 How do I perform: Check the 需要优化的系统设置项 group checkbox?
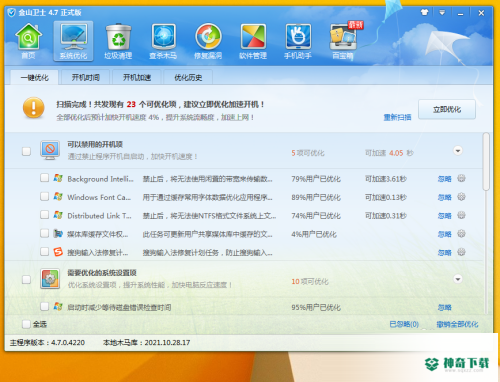tap(26, 279)
